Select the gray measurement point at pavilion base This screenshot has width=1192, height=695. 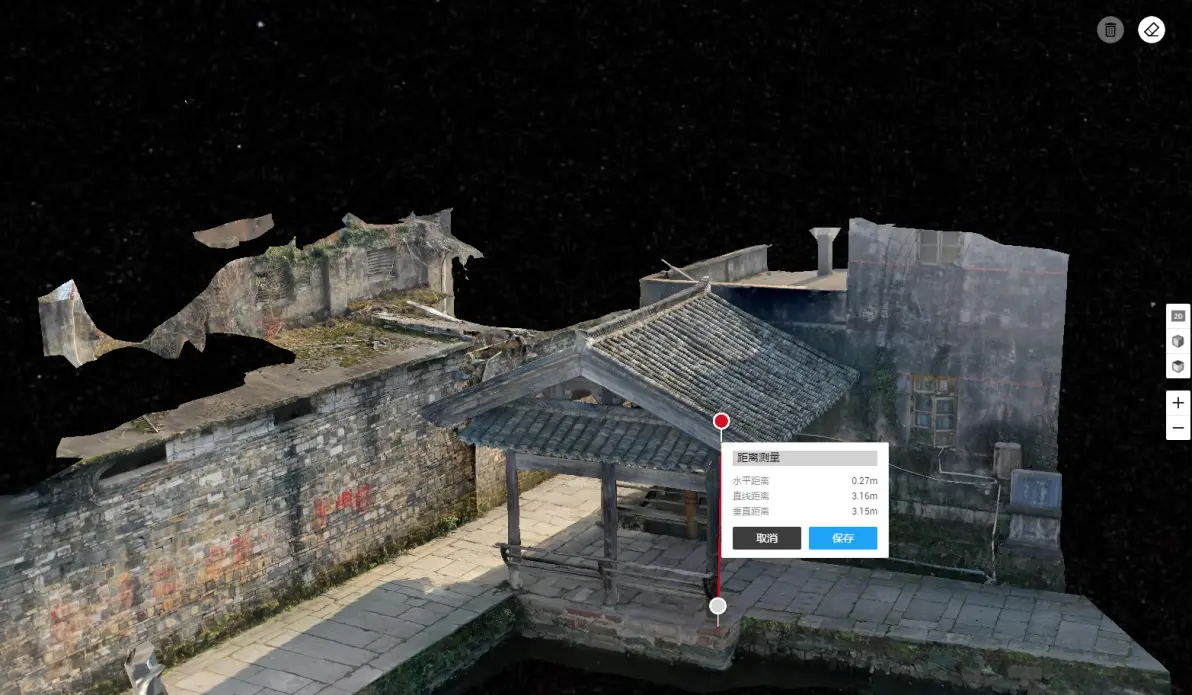click(717, 606)
